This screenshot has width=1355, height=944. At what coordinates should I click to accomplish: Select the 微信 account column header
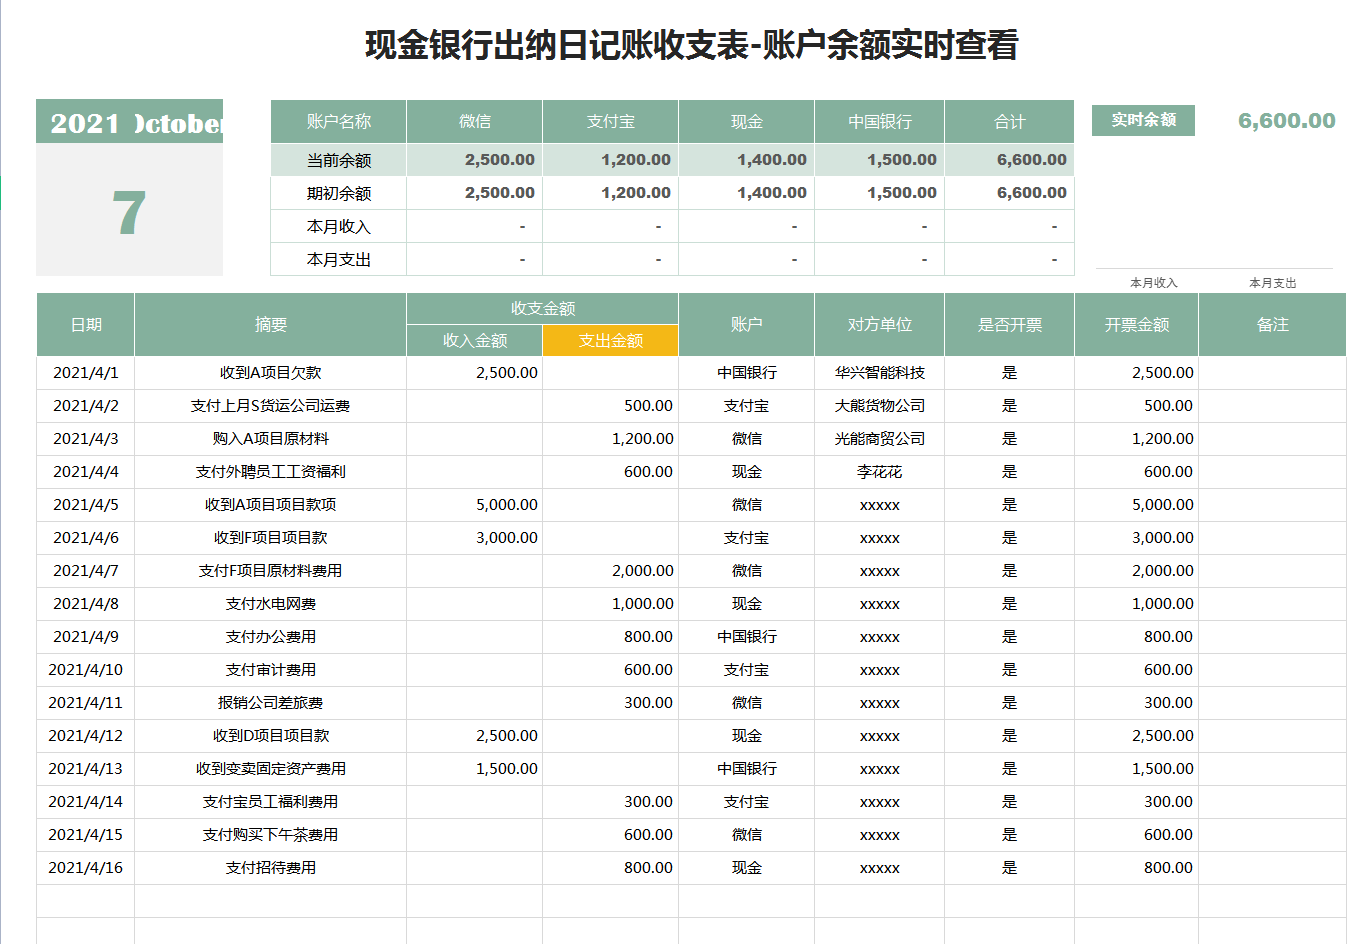(474, 121)
